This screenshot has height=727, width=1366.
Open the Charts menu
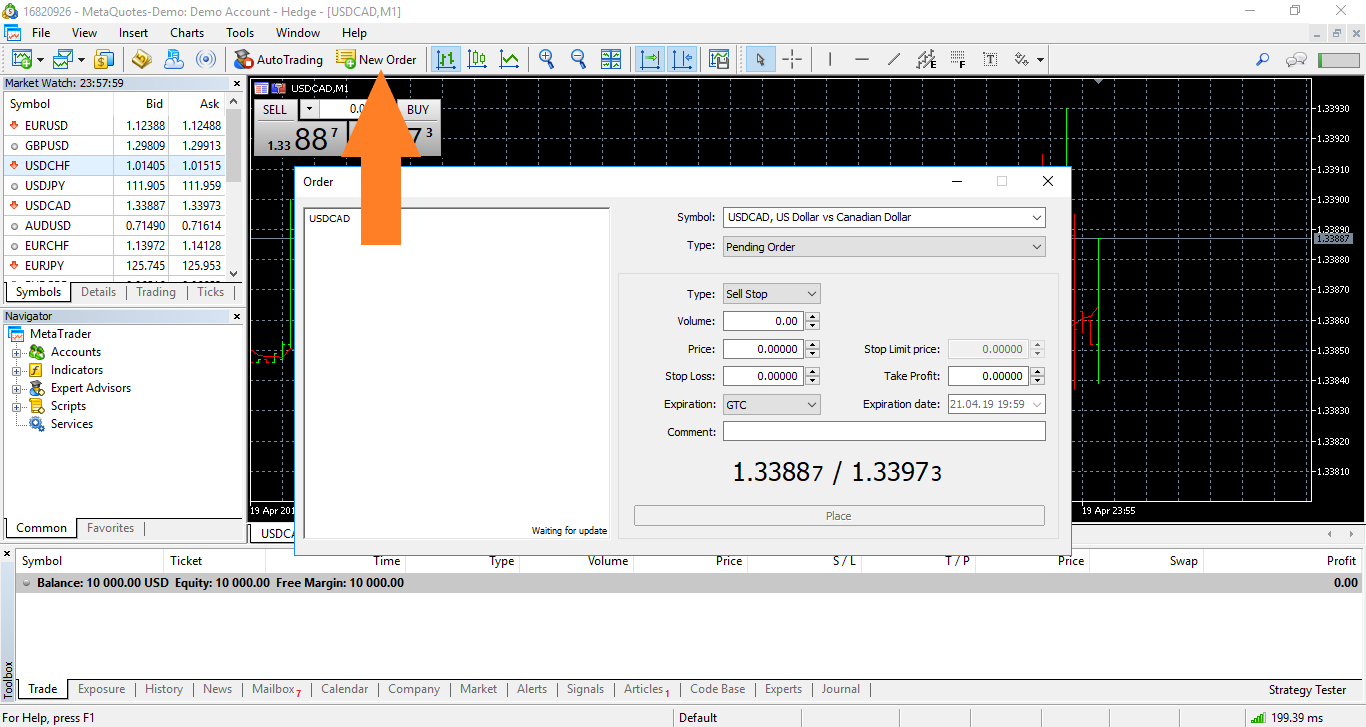[187, 33]
